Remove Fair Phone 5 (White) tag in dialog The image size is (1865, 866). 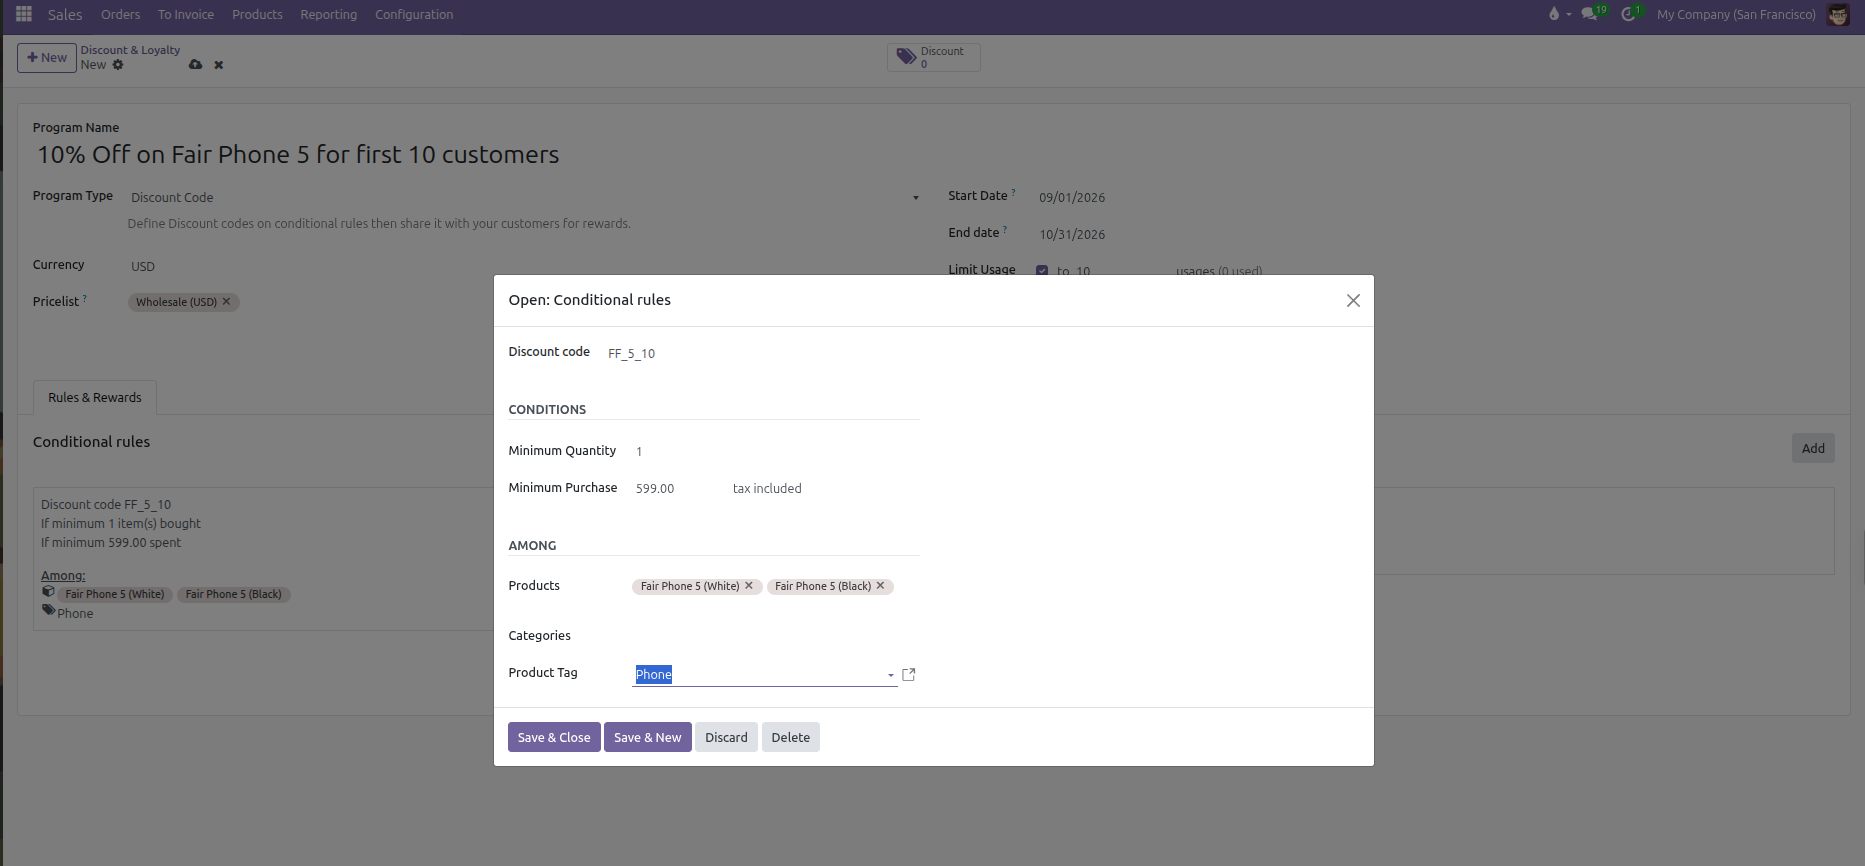click(x=749, y=586)
